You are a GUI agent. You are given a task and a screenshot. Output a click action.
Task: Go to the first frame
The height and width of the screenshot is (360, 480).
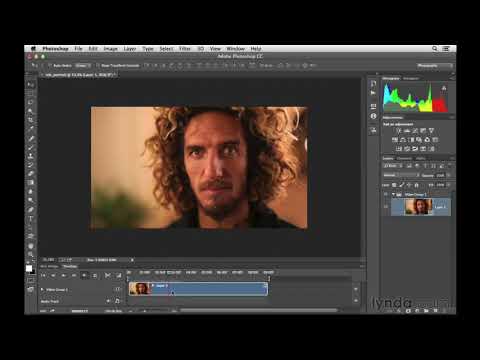(x=43, y=275)
